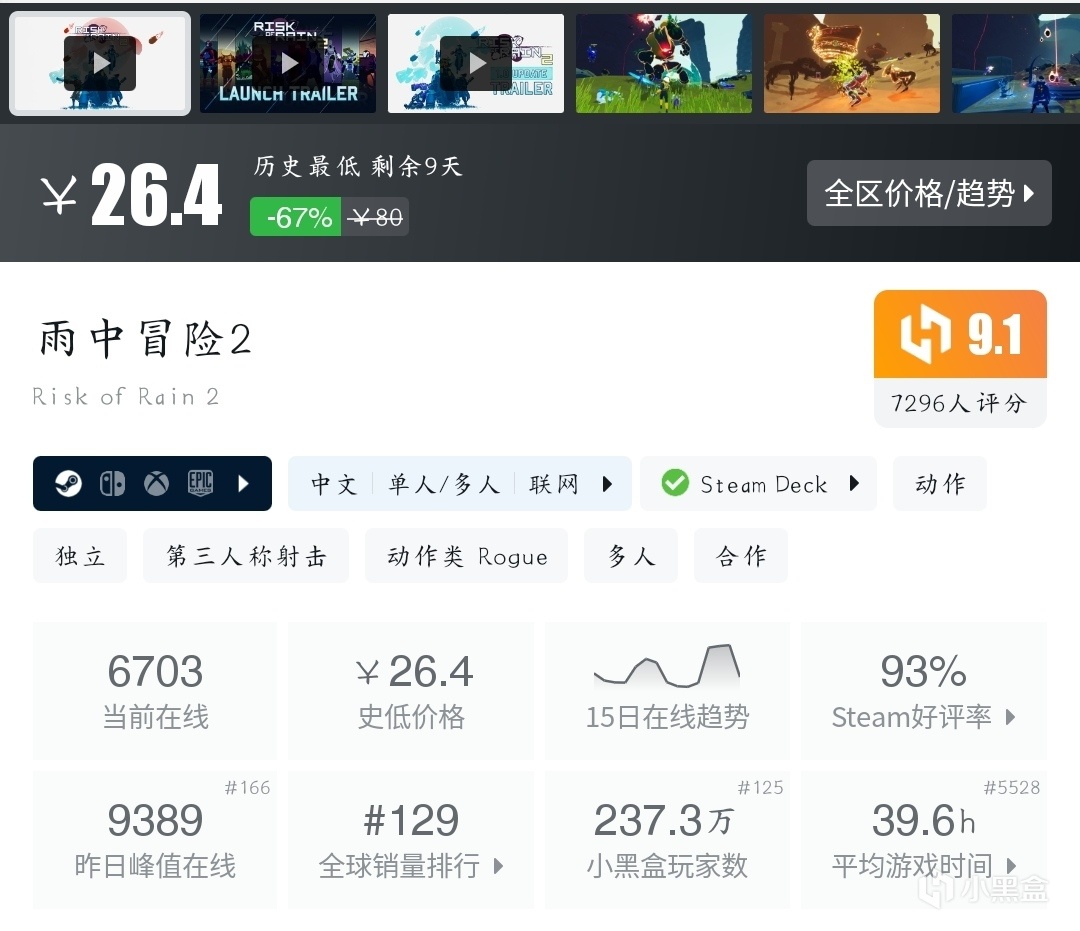Select the 独立 indie tag
Viewport: 1080px width, 931px height.
(80, 556)
